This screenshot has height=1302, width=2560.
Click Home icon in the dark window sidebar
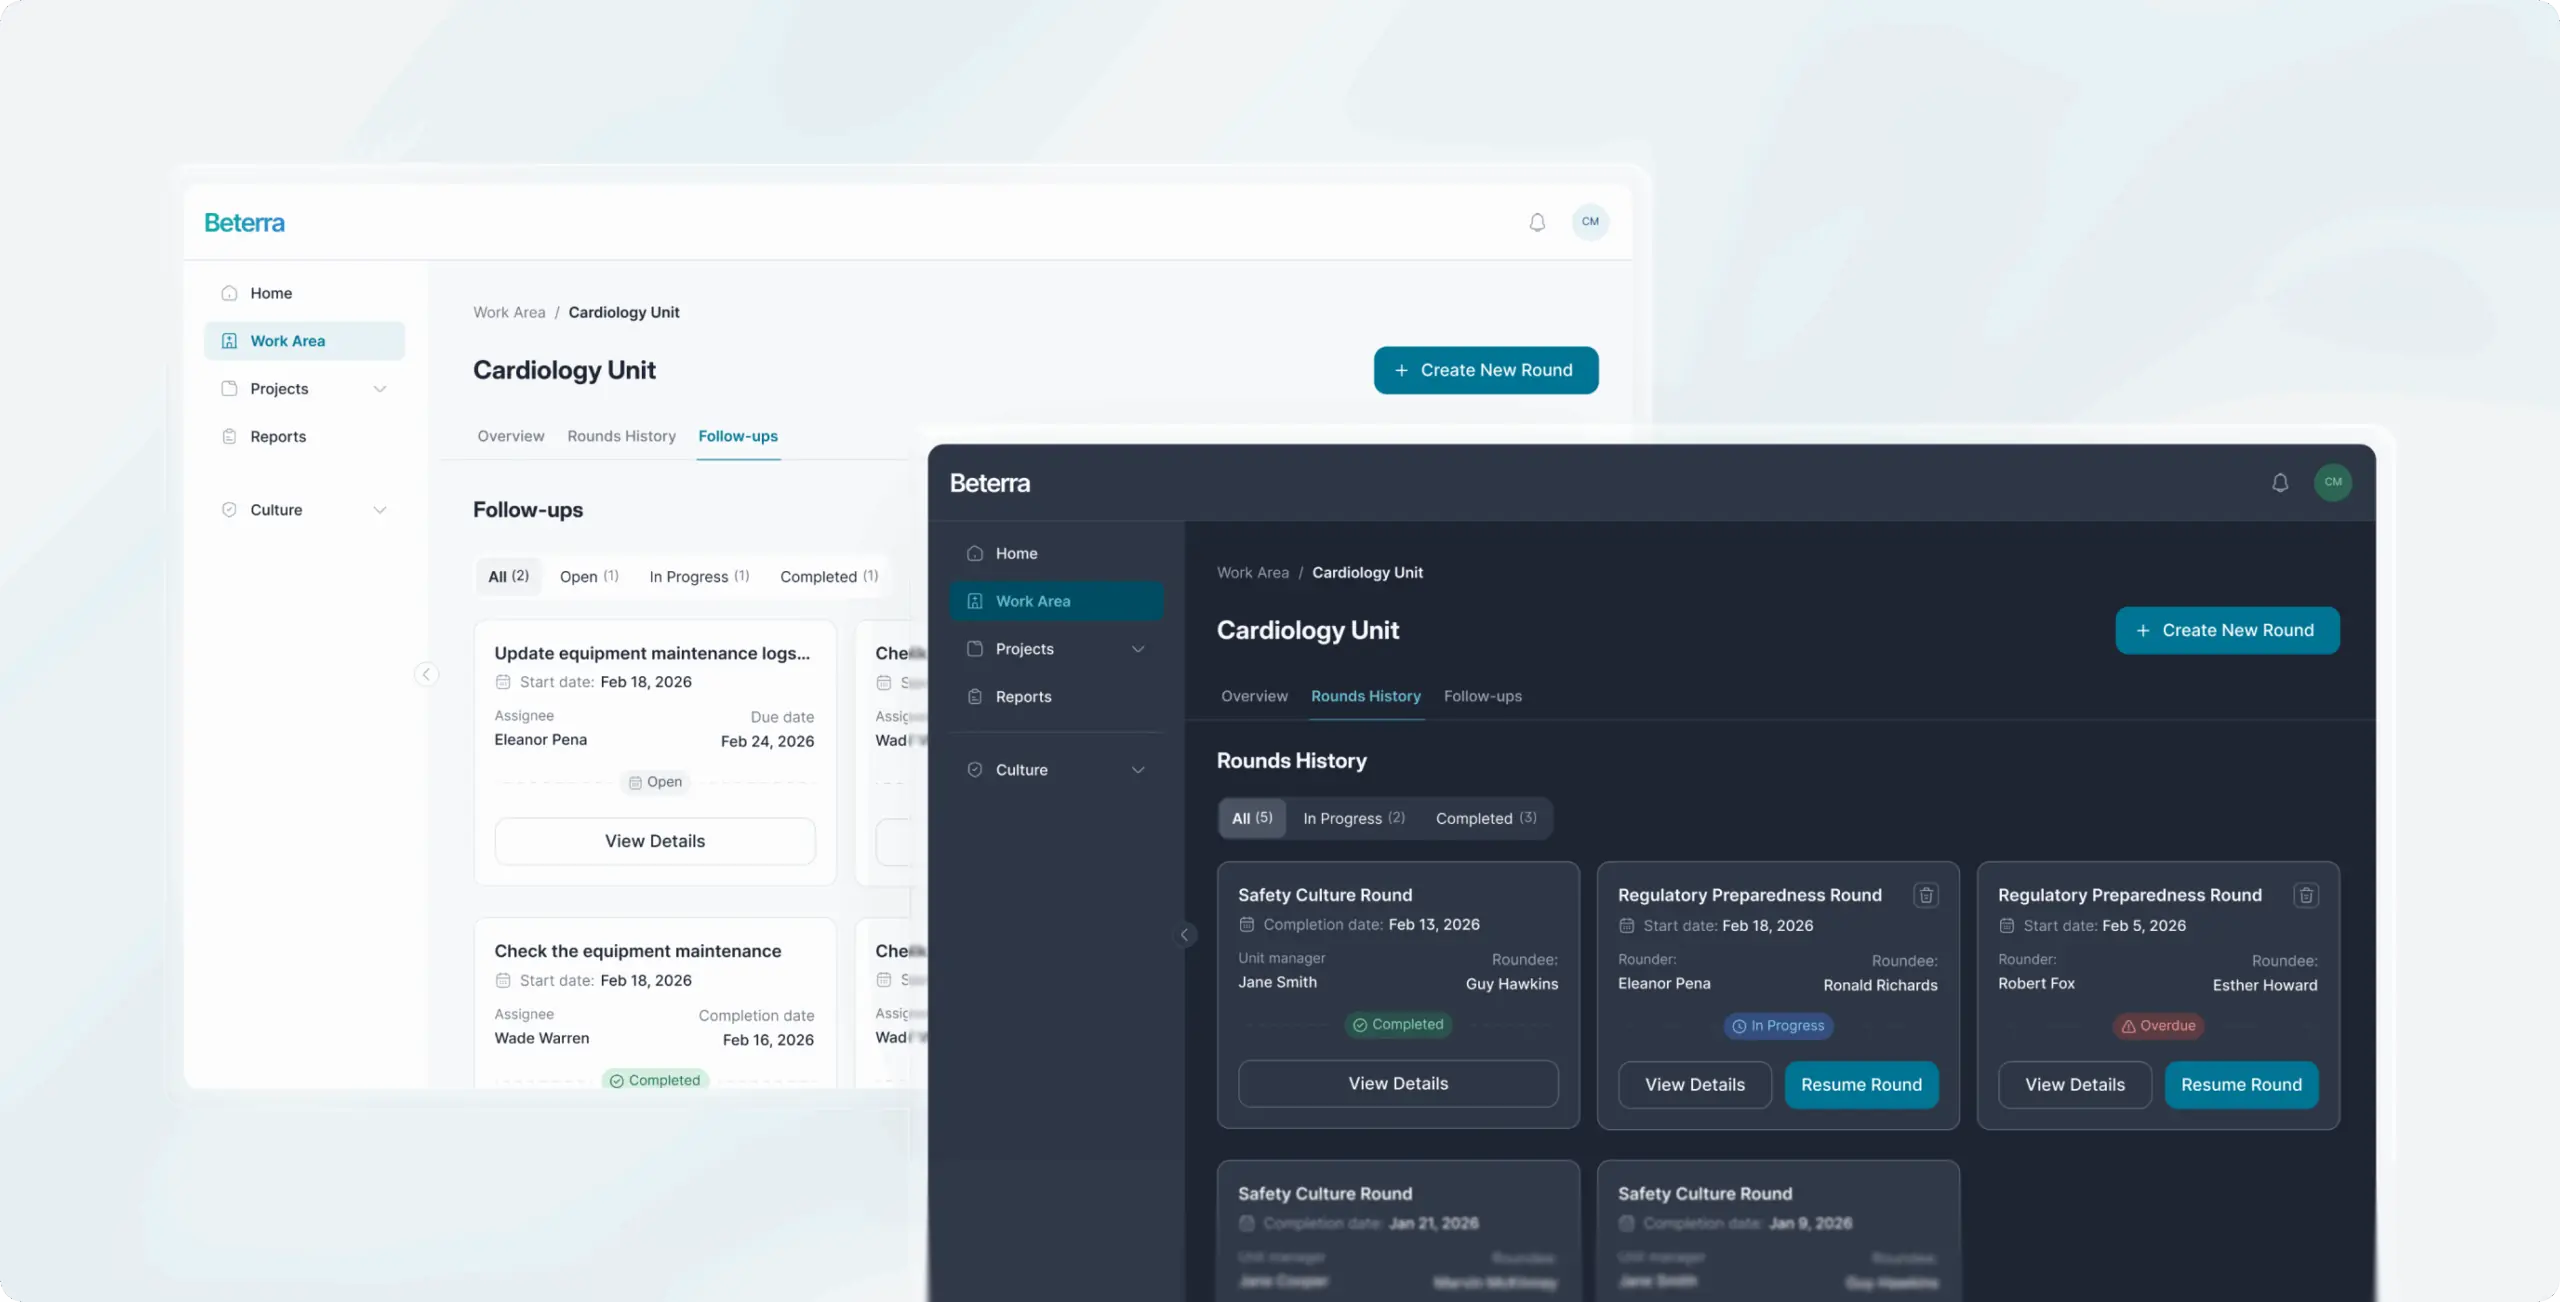tap(975, 553)
